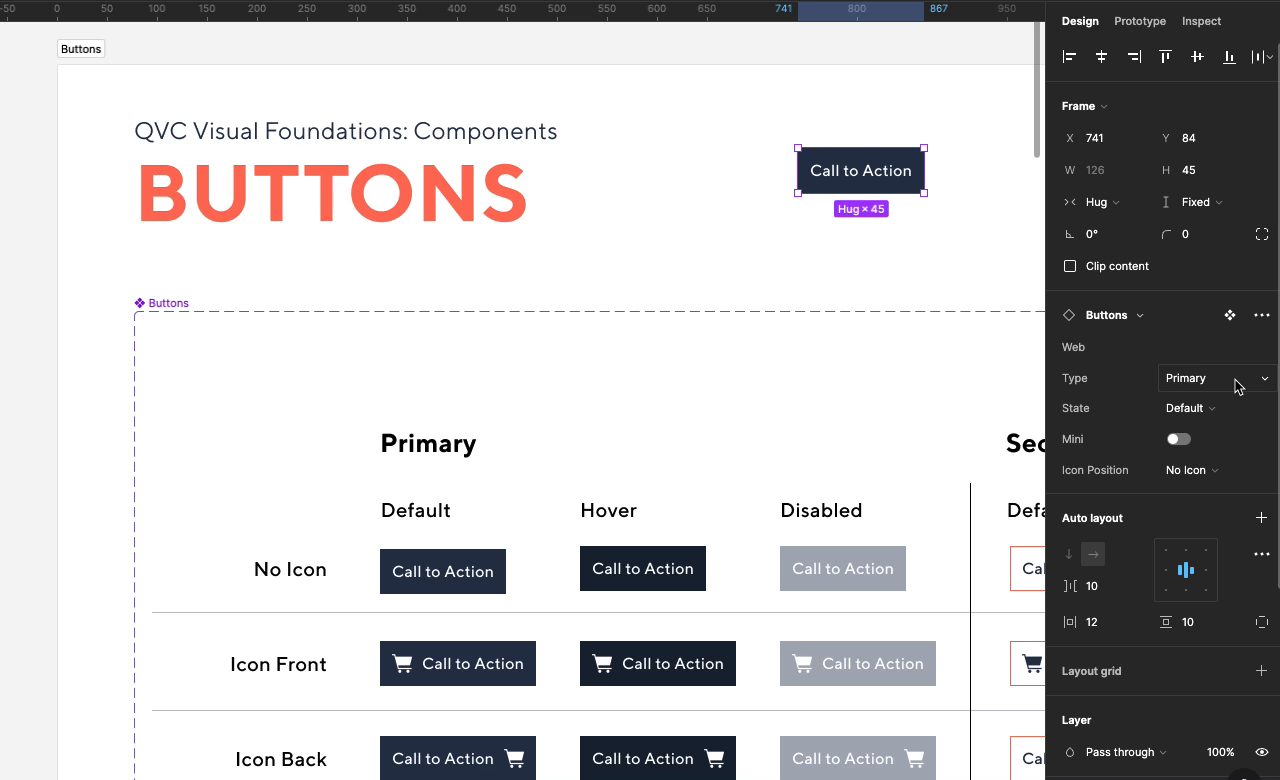Align selection to the left
Image resolution: width=1280 pixels, height=780 pixels.
1070,57
